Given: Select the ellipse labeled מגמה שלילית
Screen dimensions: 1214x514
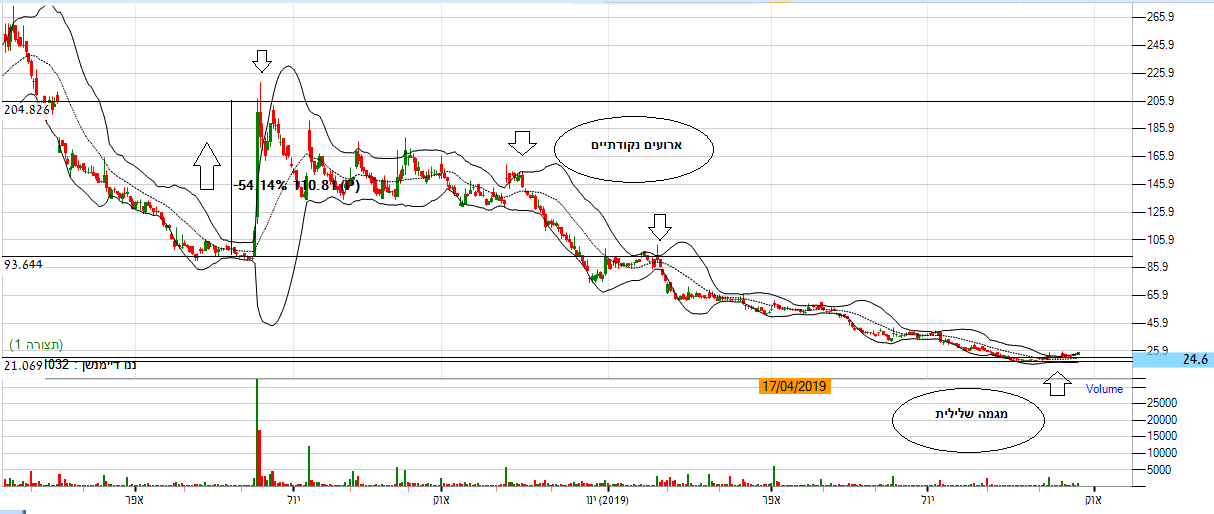Looking at the screenshot, I should click(967, 425).
